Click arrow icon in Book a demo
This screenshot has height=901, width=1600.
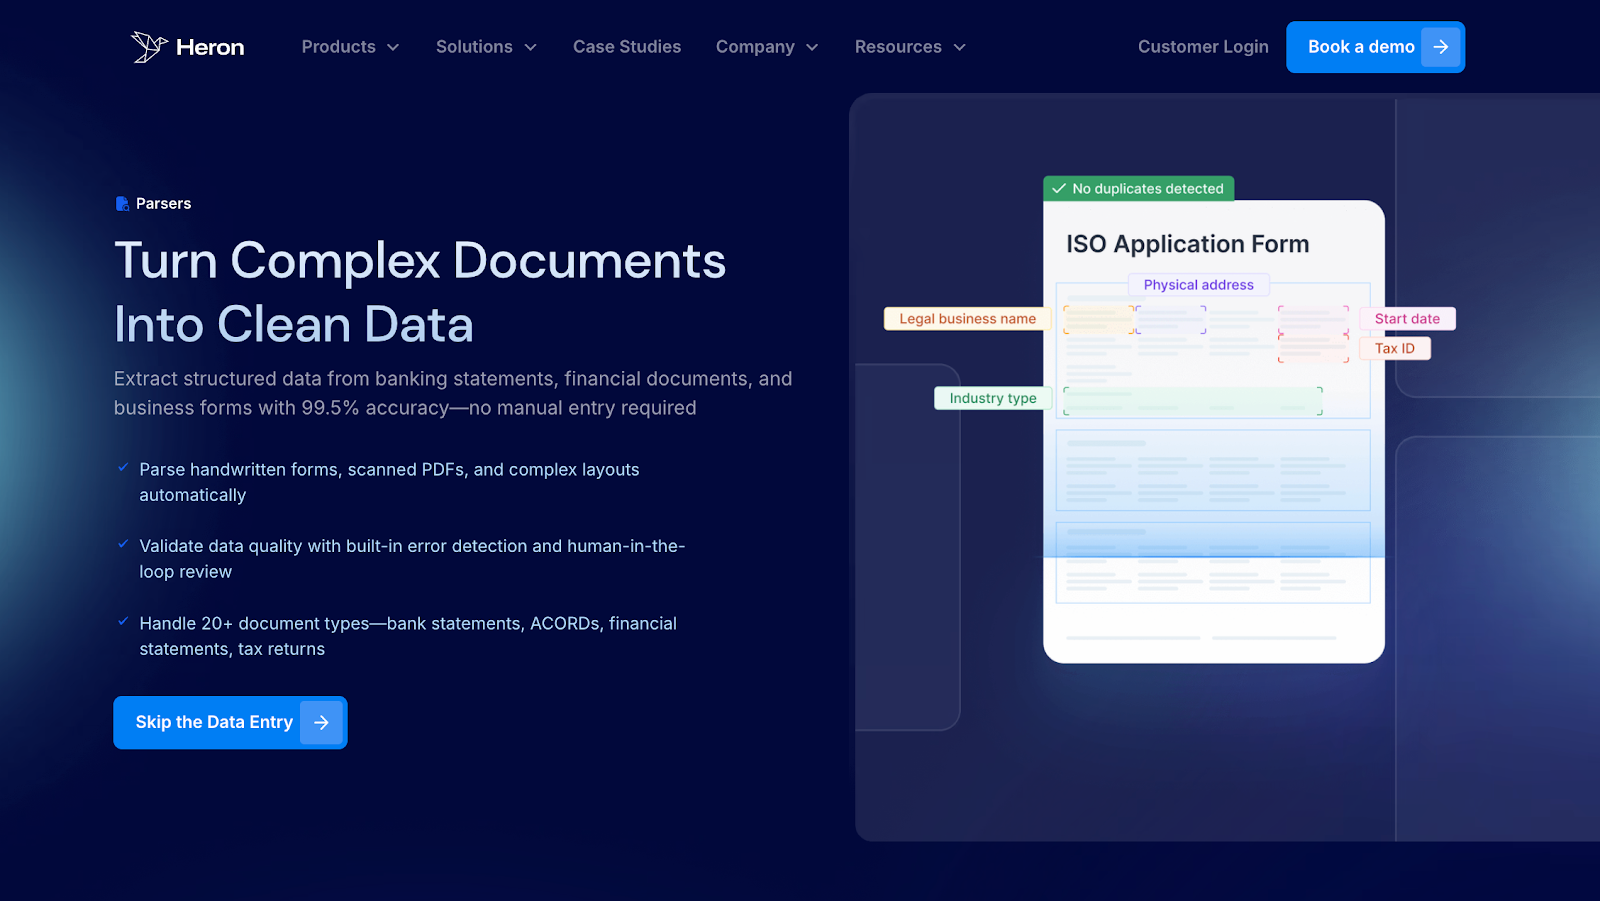tap(1441, 47)
